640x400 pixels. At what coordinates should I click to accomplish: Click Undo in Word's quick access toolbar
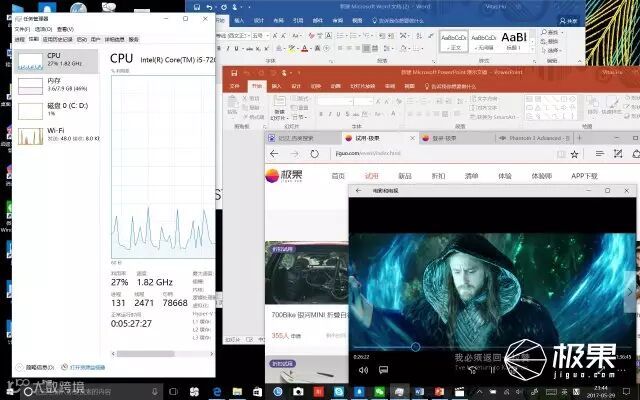[209, 7]
